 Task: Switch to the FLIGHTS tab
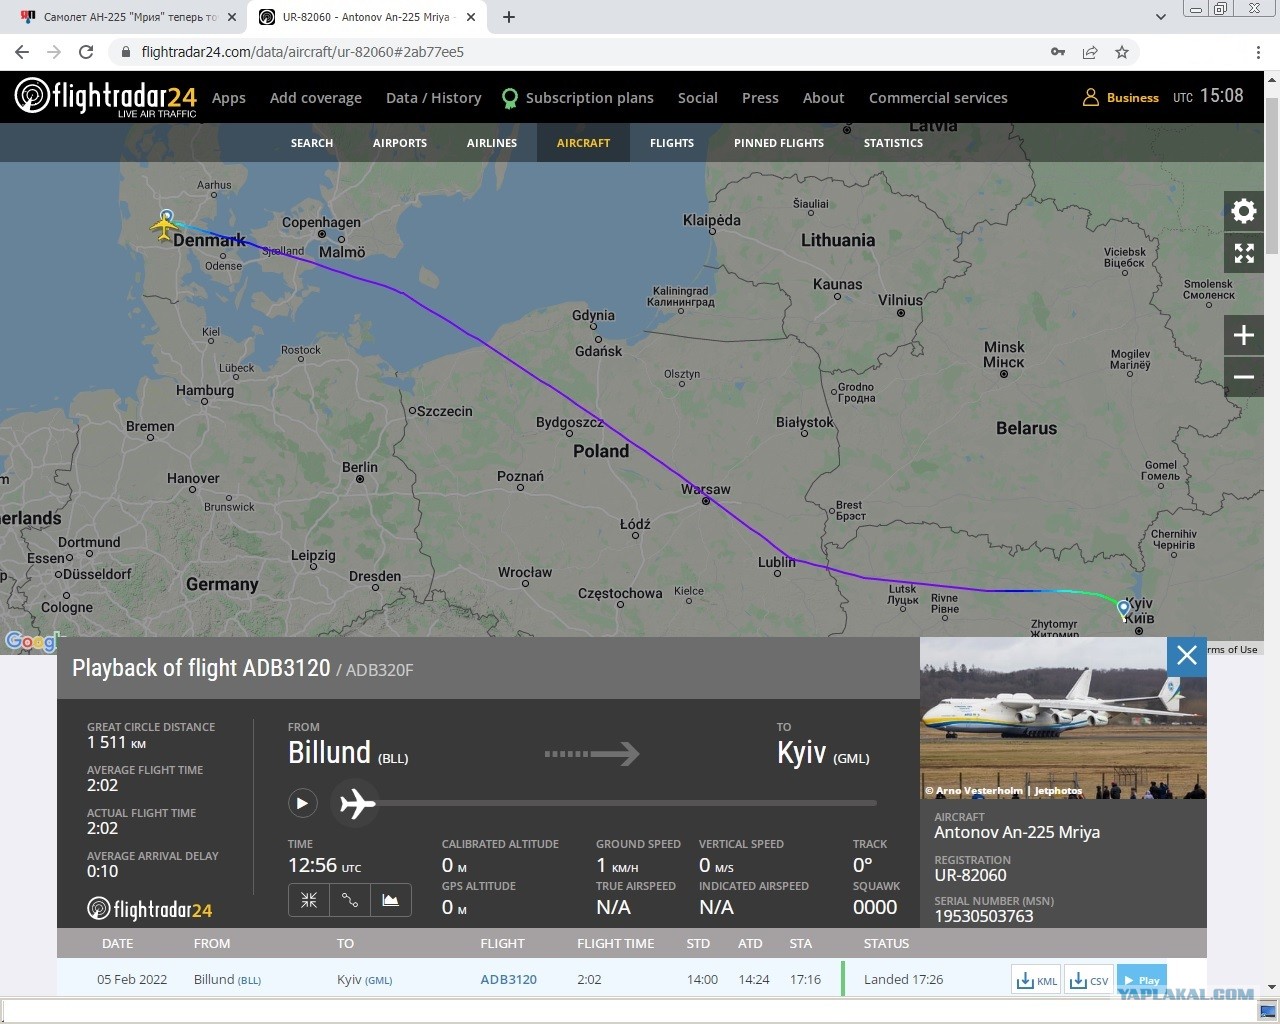[672, 143]
